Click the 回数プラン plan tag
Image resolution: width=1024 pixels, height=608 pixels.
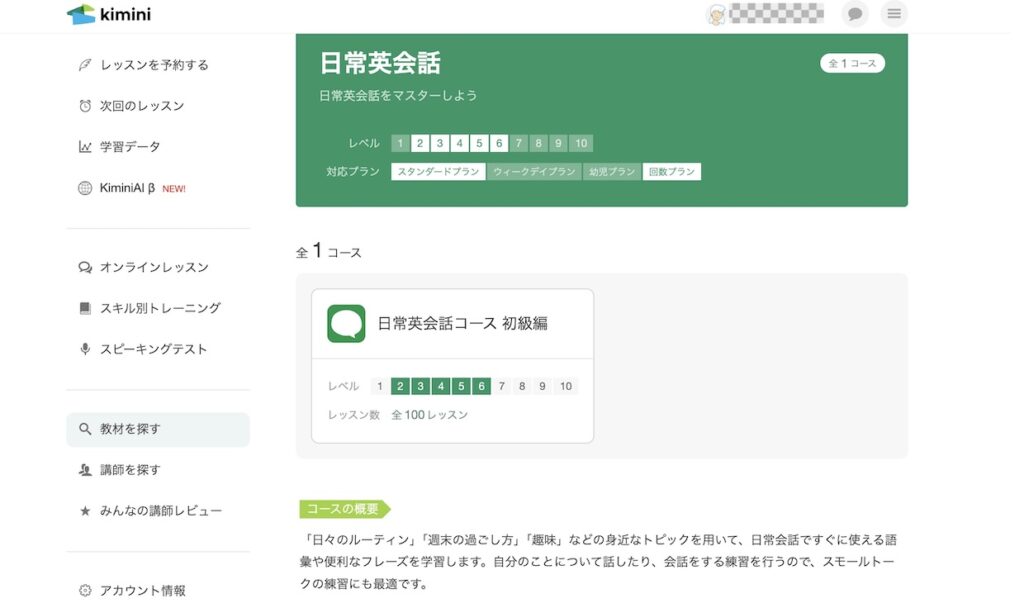coord(671,172)
